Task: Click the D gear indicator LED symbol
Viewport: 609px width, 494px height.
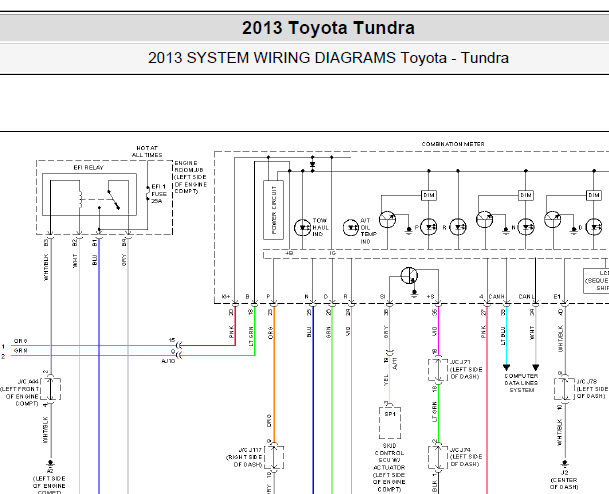Action: (594, 227)
